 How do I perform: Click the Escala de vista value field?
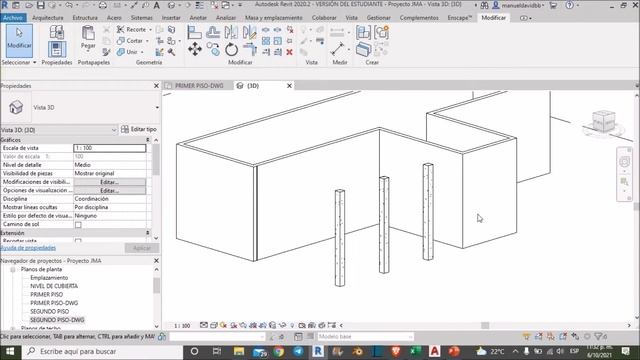click(109, 148)
